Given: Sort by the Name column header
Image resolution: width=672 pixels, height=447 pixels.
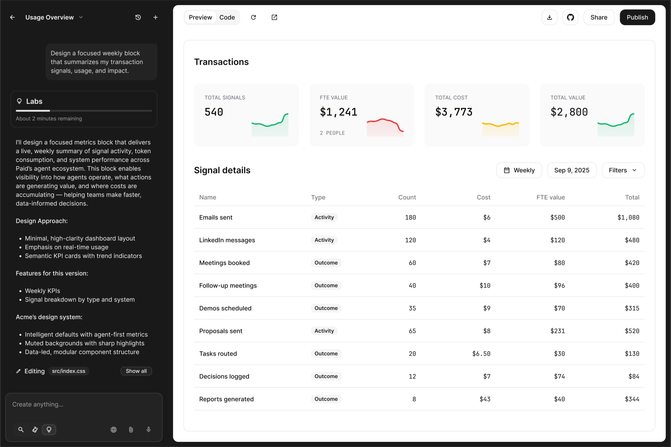Looking at the screenshot, I should (x=207, y=198).
